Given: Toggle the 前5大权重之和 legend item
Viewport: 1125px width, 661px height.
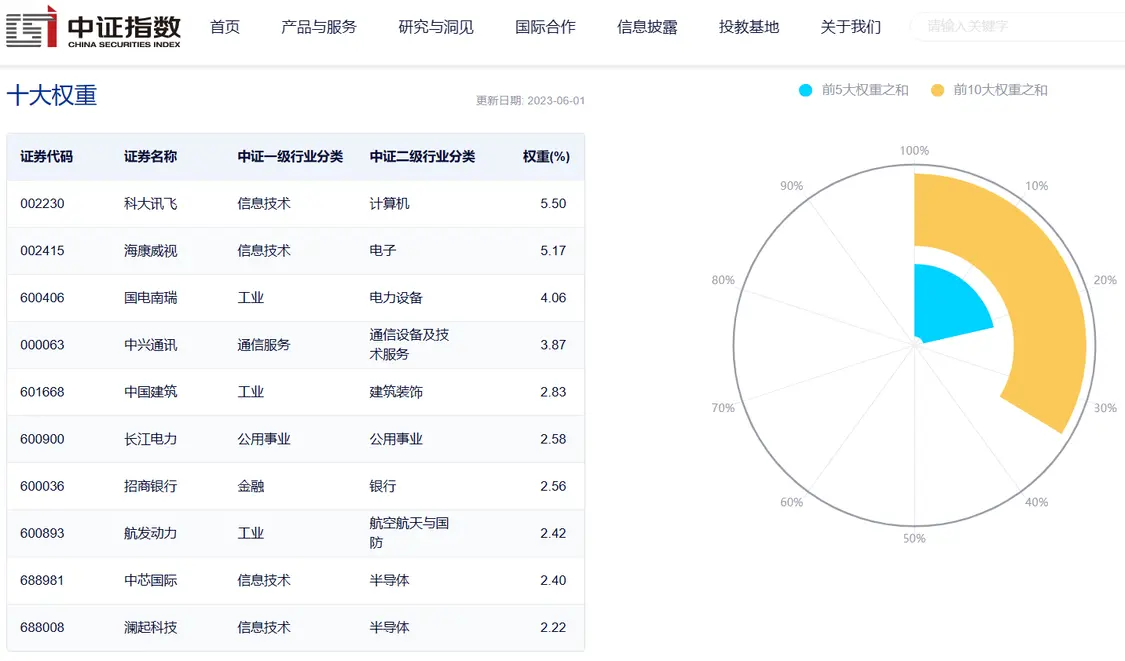Looking at the screenshot, I should pos(853,90).
